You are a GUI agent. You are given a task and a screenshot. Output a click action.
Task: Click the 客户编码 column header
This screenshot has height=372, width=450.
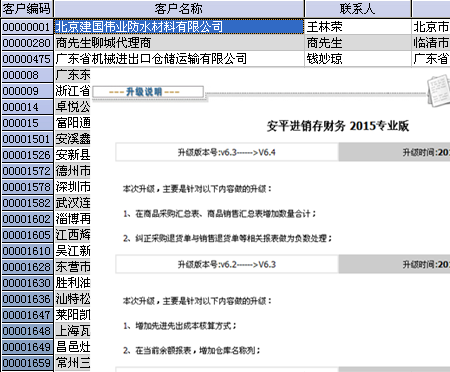(27, 9)
